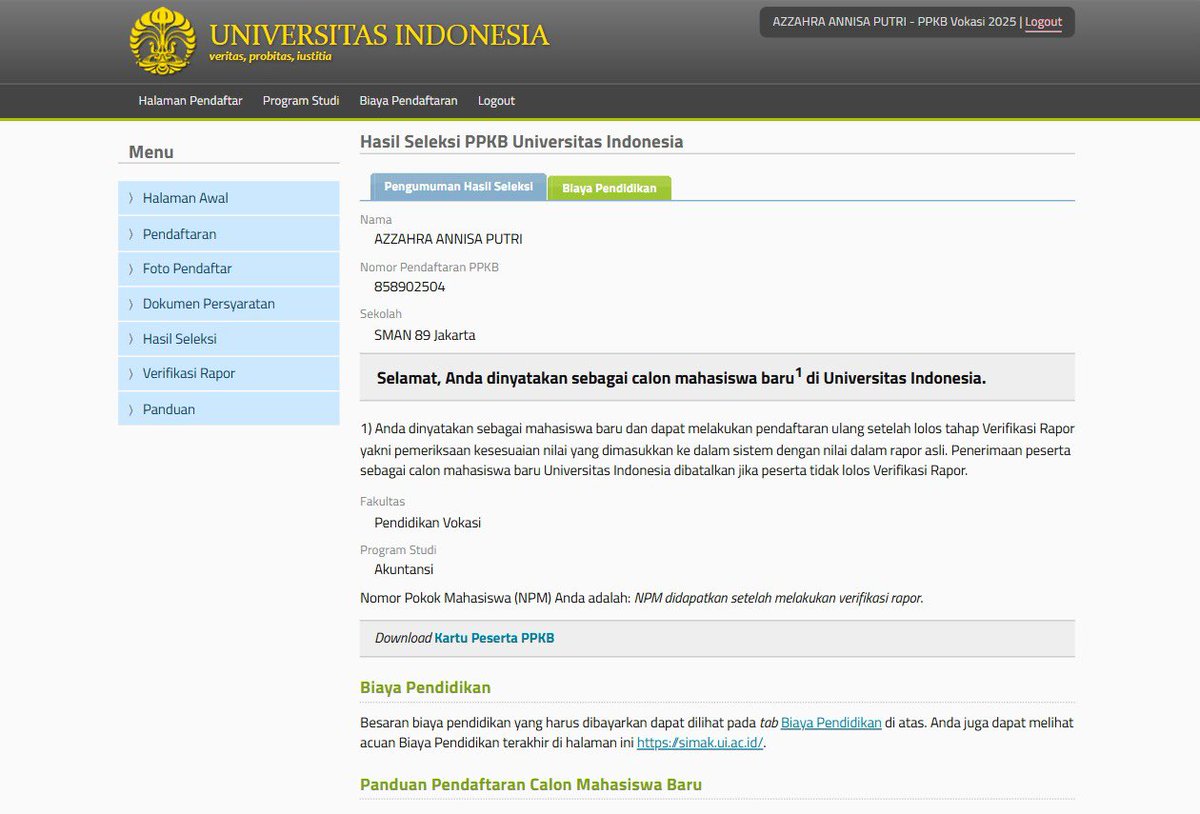Click the Hasil Seleksi PPKB Universitas Indonesia heading
This screenshot has height=814, width=1200.
[522, 142]
